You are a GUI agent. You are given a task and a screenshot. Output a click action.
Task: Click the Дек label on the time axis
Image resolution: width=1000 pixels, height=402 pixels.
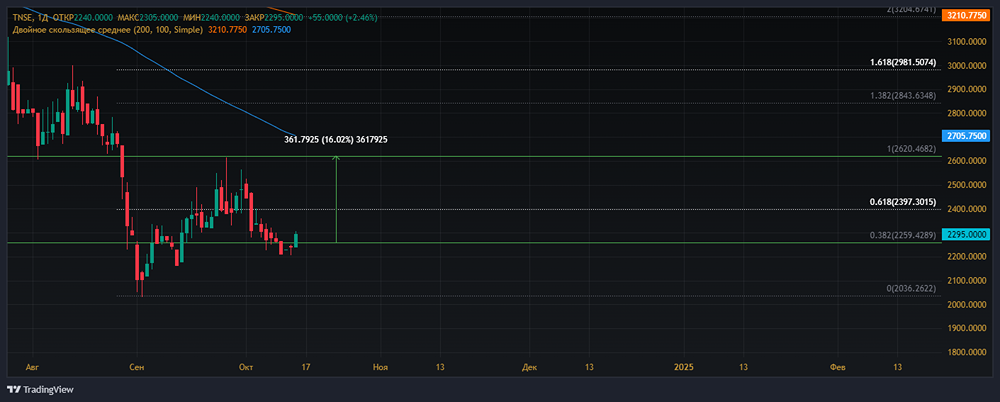pos(529,368)
